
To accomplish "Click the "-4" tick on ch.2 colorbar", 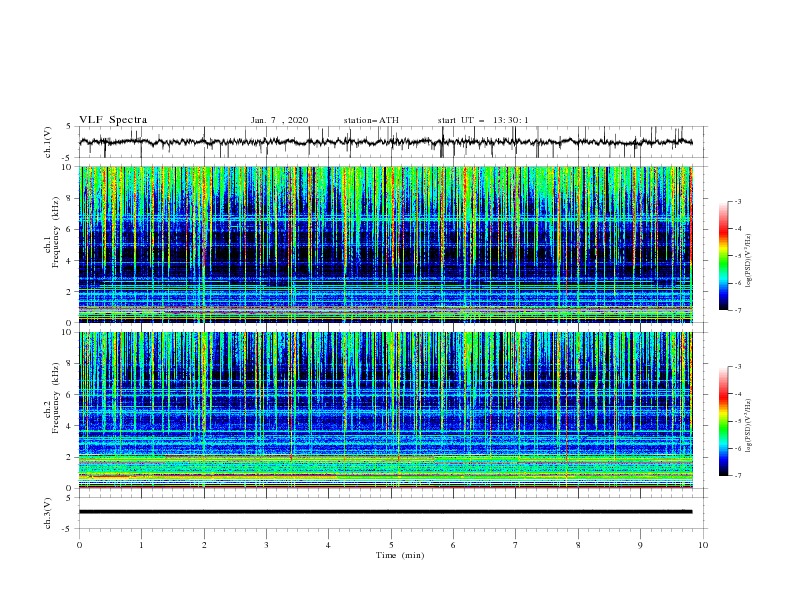I will tap(737, 394).
